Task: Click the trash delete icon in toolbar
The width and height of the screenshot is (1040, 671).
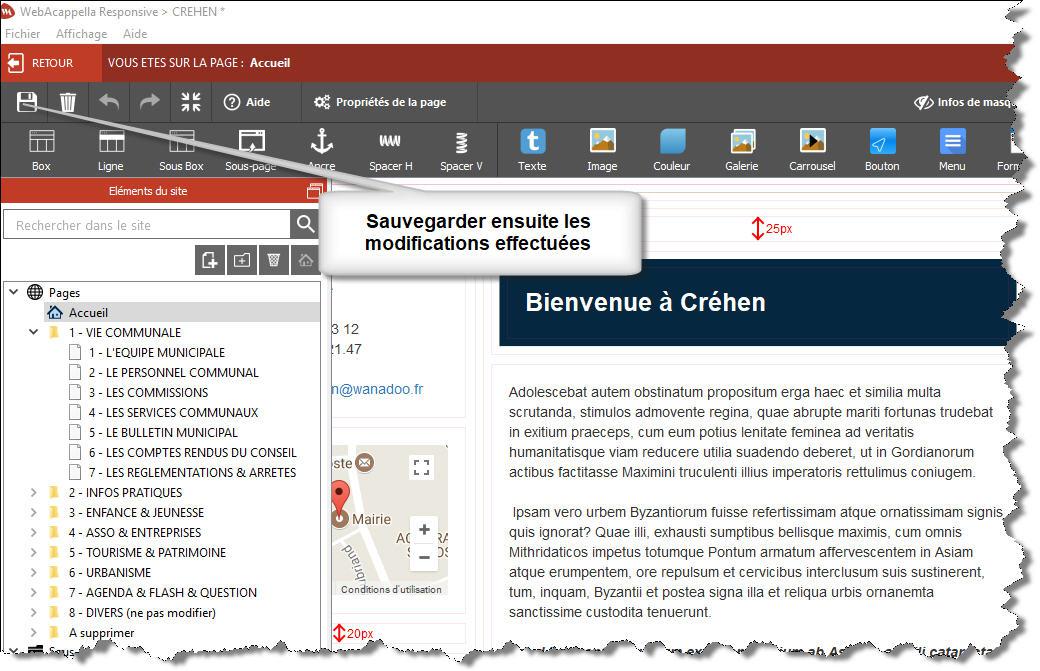Action: pyautogui.click(x=68, y=102)
